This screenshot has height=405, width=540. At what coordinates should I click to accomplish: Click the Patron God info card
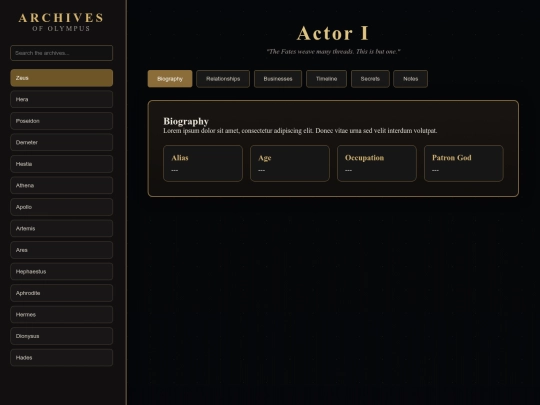click(x=464, y=163)
